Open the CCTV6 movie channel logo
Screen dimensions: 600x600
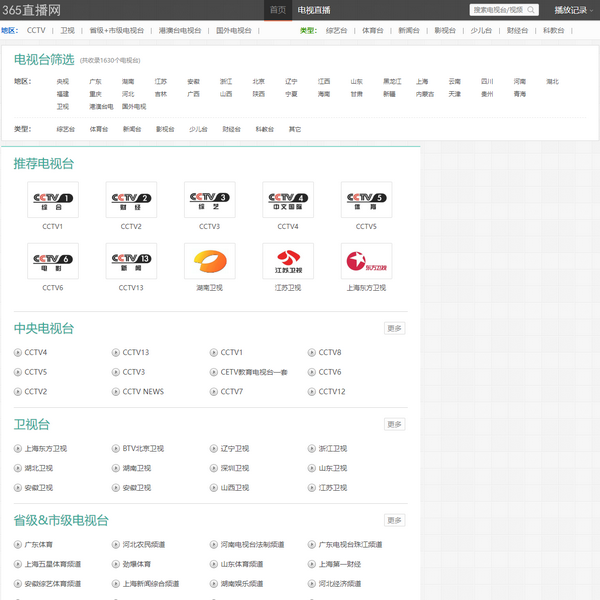53,261
